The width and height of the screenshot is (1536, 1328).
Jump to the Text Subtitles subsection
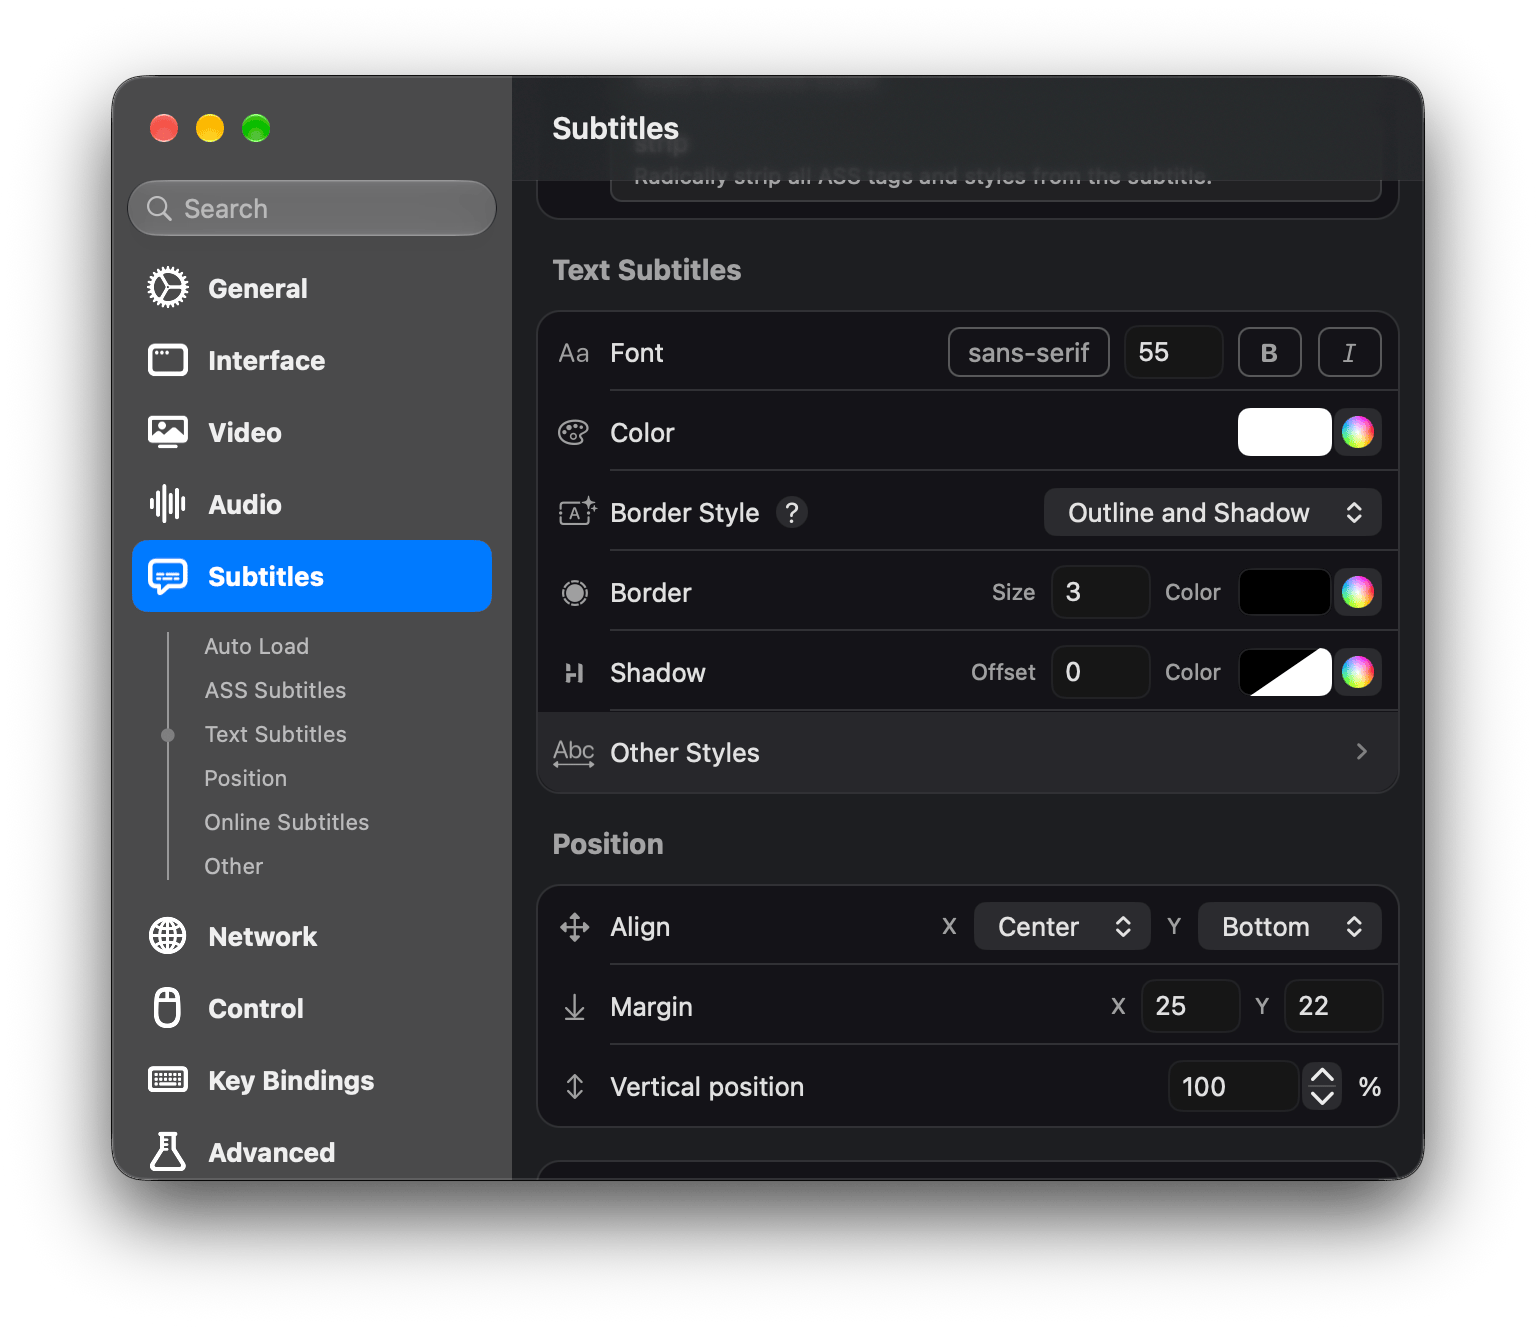[x=276, y=734]
